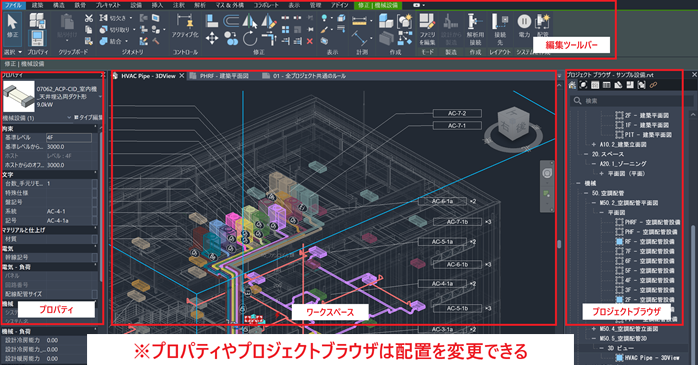Collapse the 機械 tree node
This screenshot has height=365, width=698.
coord(578,183)
